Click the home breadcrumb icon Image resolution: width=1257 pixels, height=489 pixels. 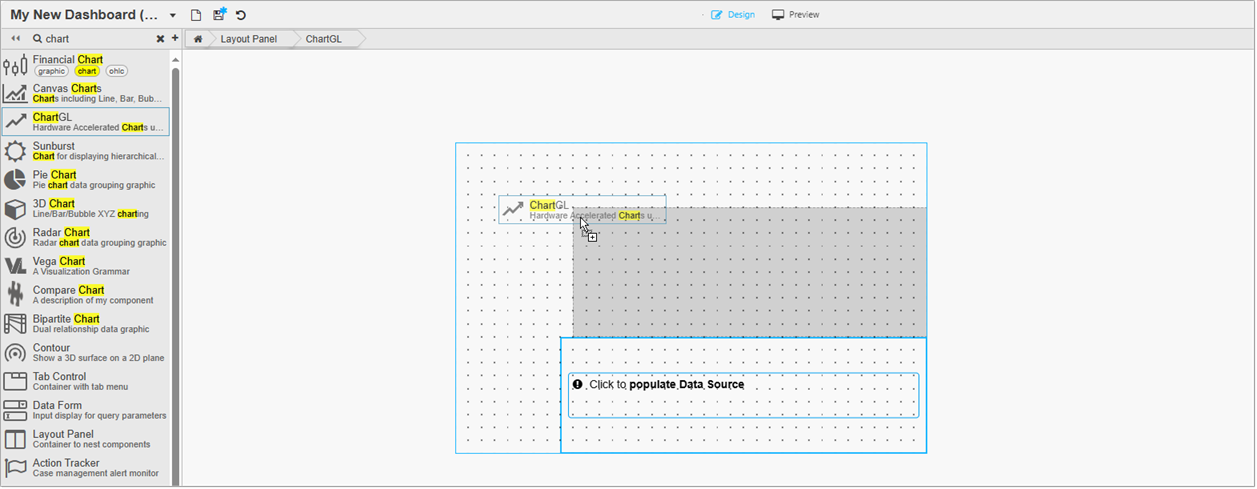(198, 39)
